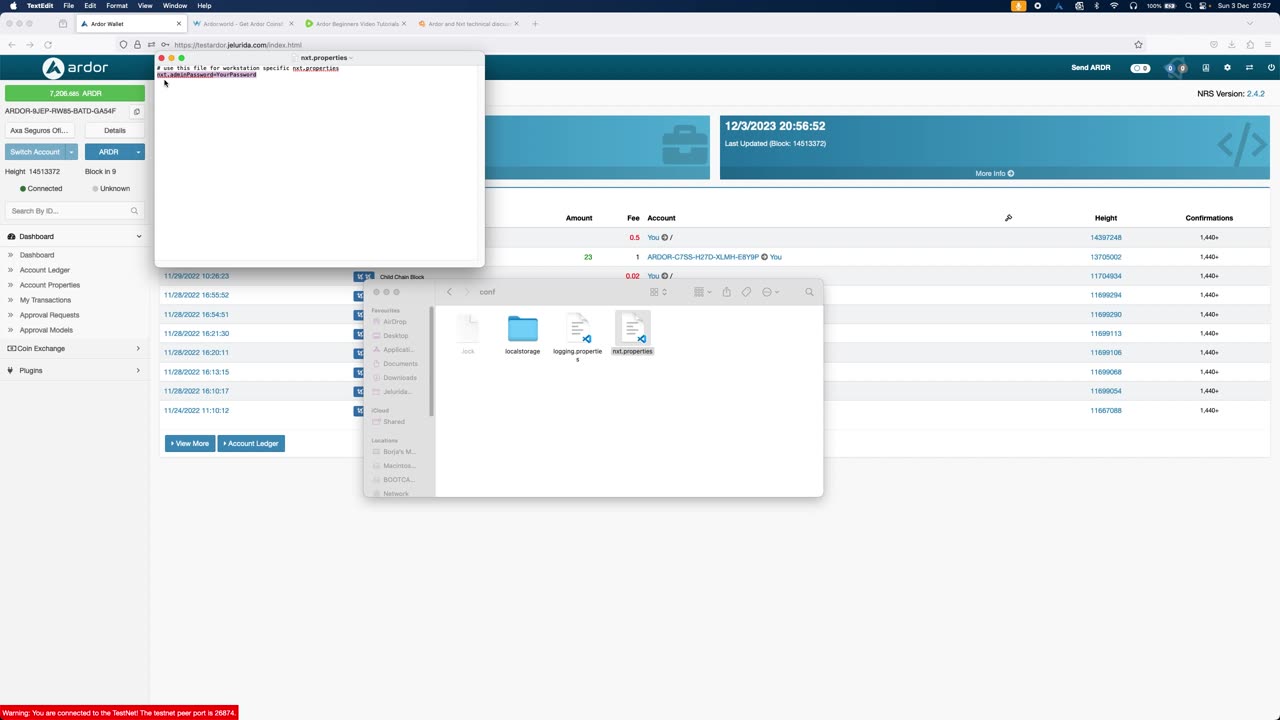The height and width of the screenshot is (720, 1280).
Task: Select Downloads in Finder sidebar
Action: tap(399, 378)
